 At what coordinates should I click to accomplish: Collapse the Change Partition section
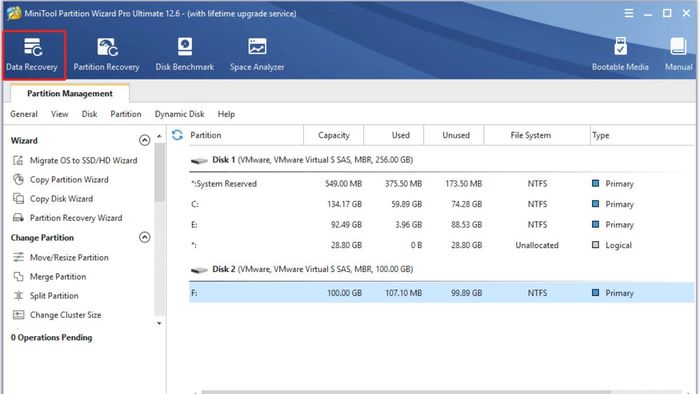144,237
